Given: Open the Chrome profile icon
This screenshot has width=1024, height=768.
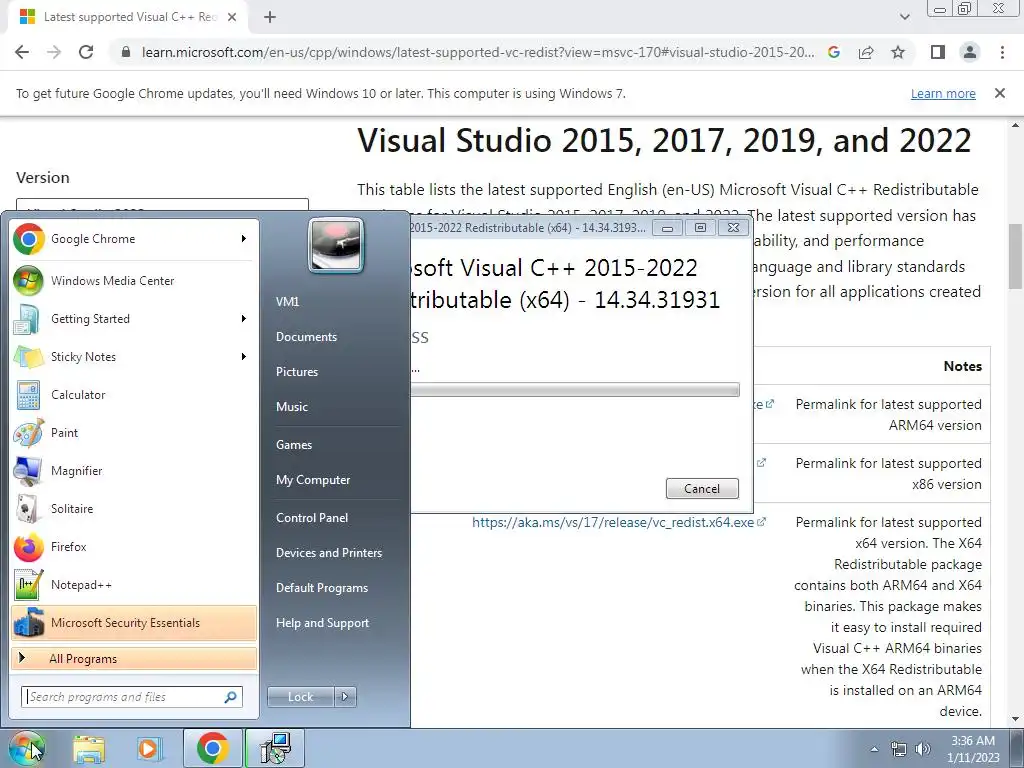Looking at the screenshot, I should (x=970, y=52).
